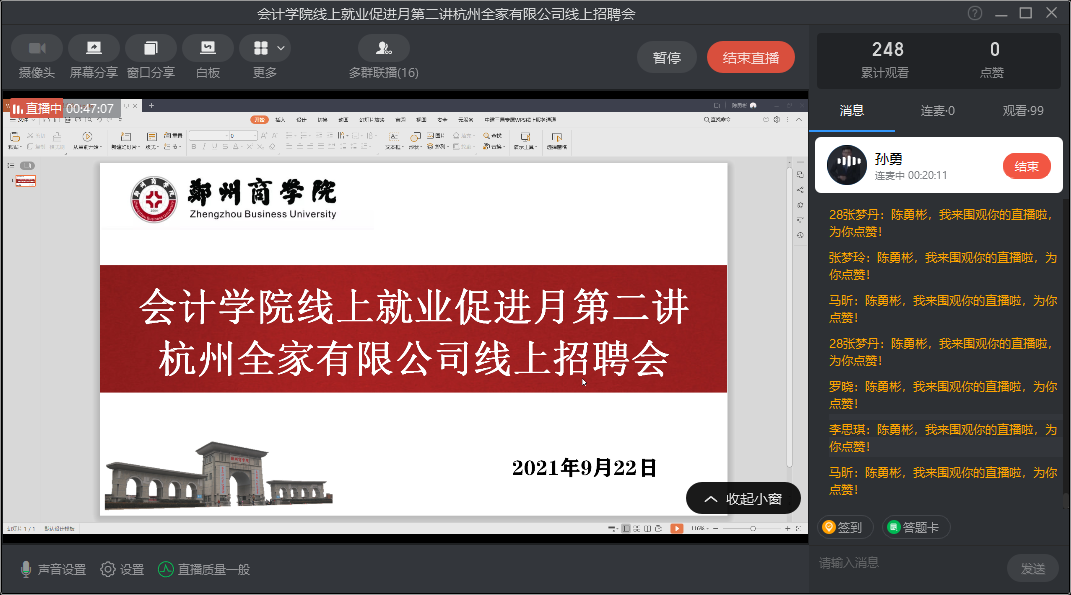1071x595 pixels.
Task: Open the 观看·99 viewers tab
Action: coord(1023,111)
